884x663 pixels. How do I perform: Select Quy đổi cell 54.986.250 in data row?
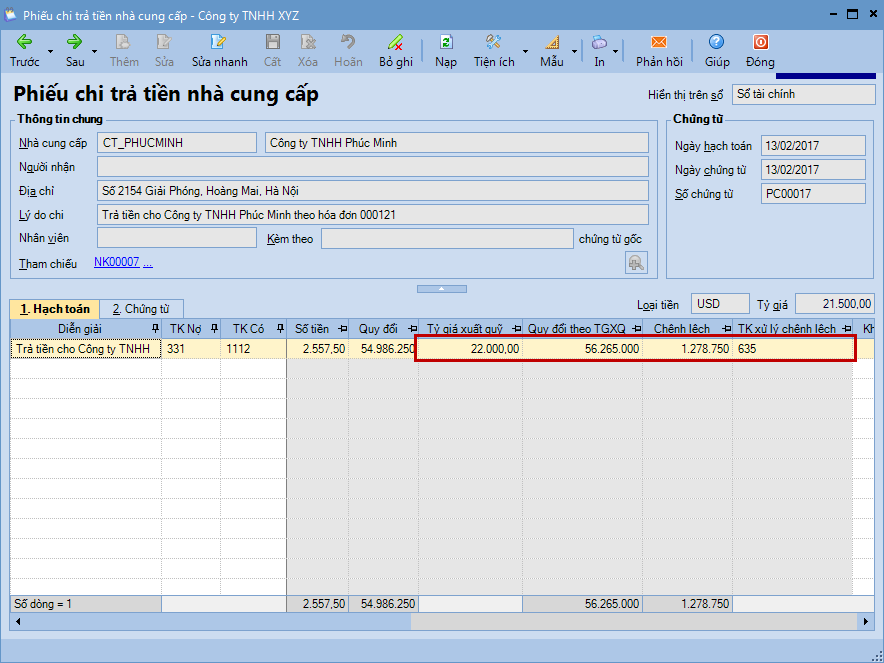[383, 349]
